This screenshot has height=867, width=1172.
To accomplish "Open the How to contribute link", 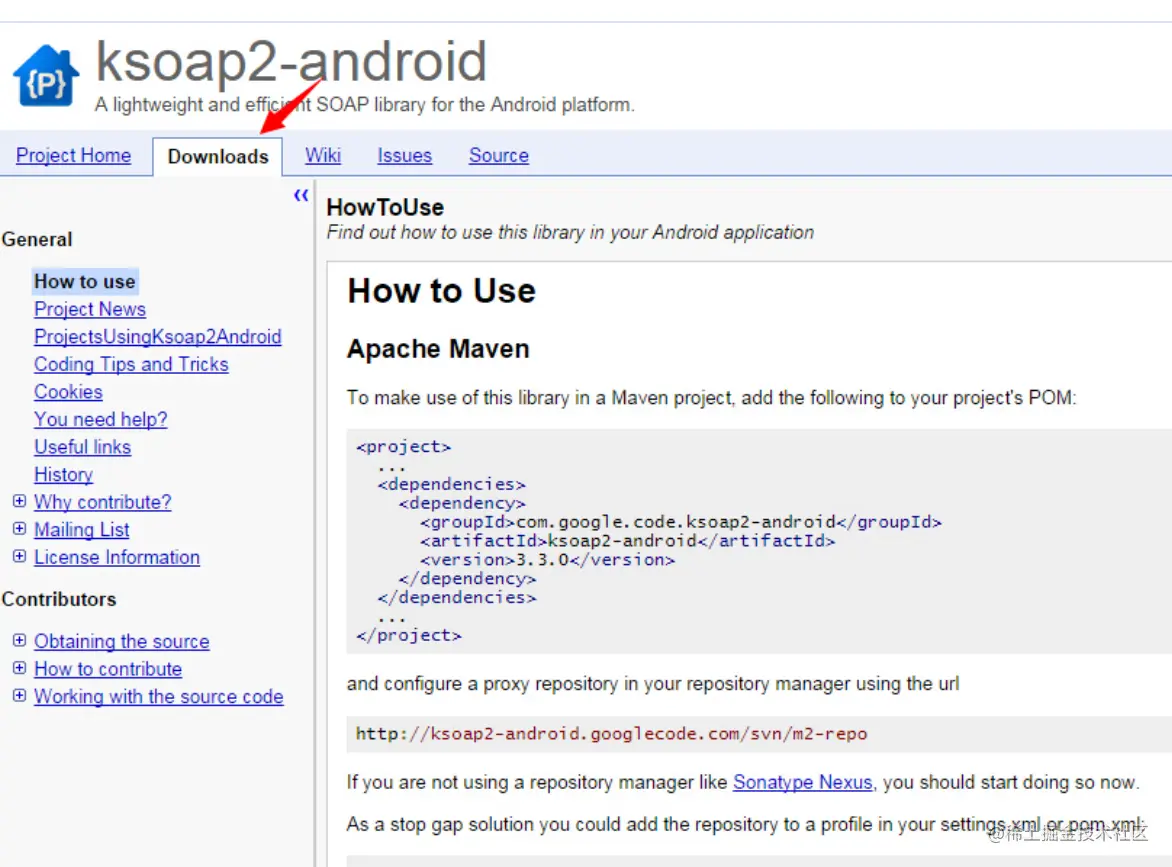I will click(108, 669).
